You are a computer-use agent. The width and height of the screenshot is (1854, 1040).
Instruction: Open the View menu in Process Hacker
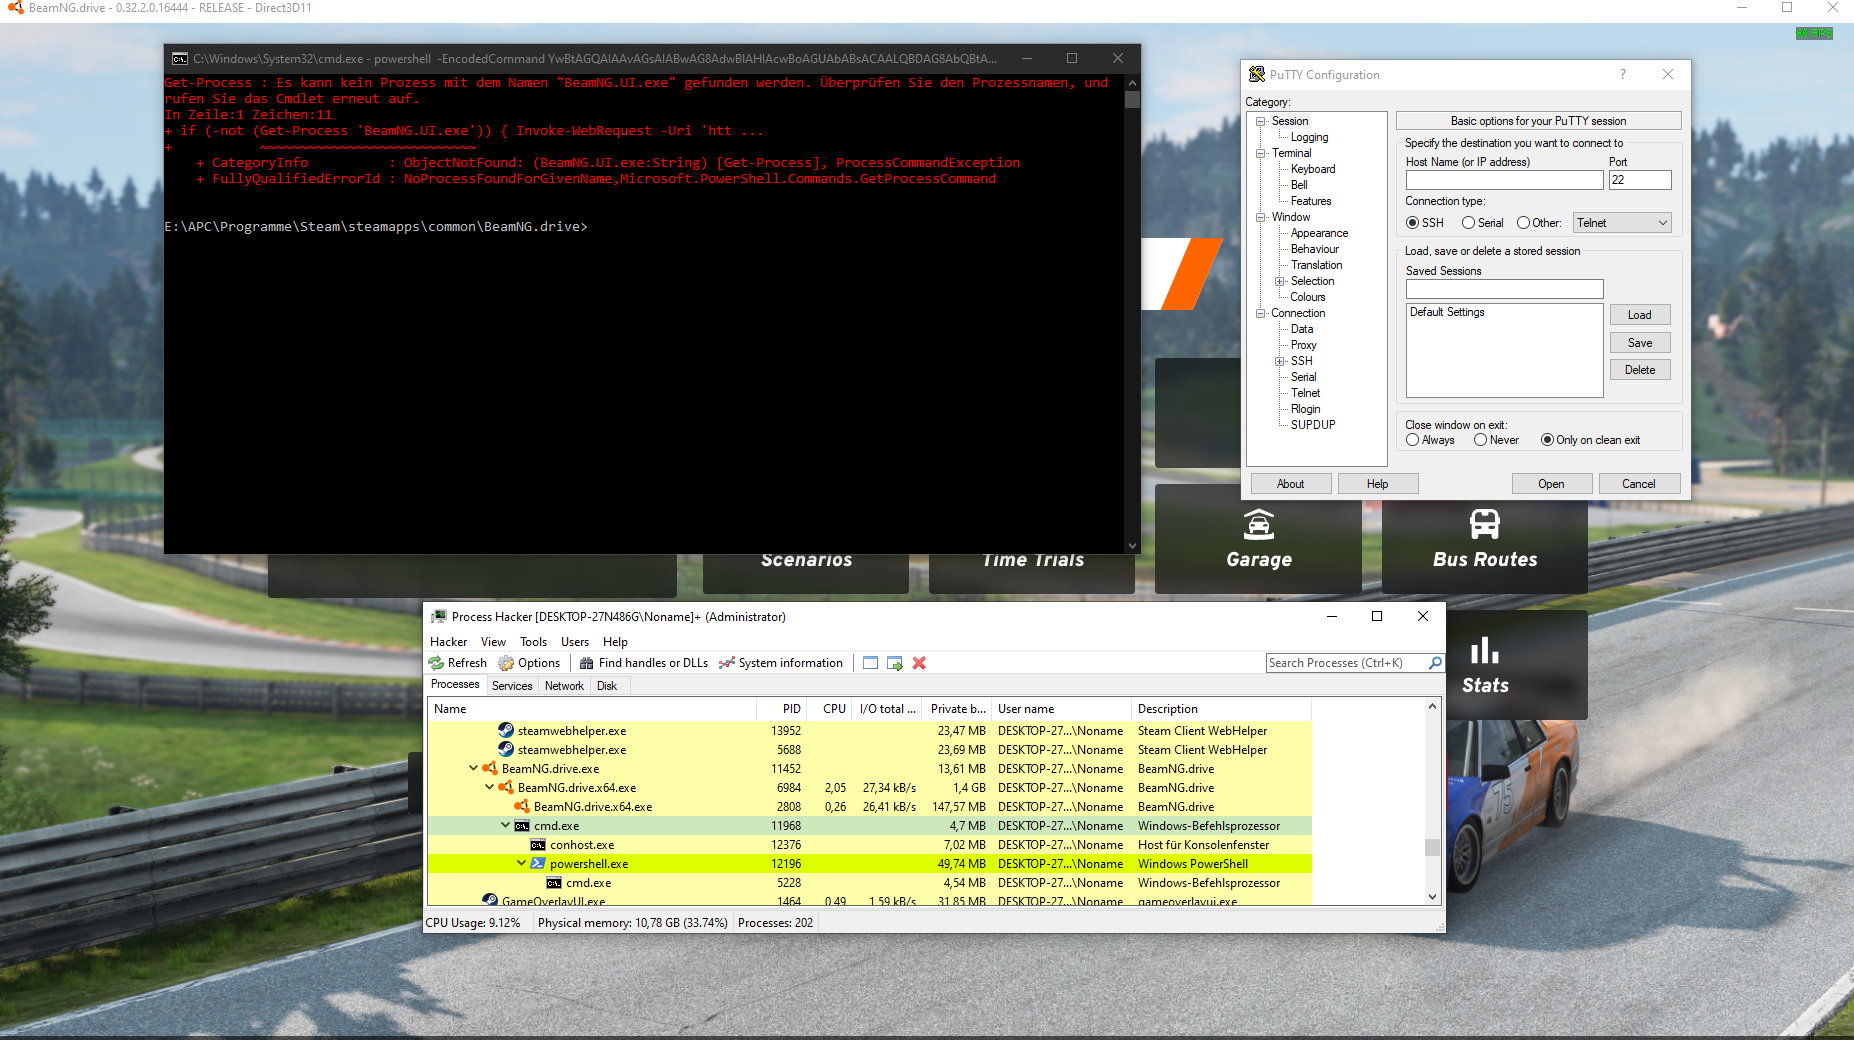click(x=493, y=642)
